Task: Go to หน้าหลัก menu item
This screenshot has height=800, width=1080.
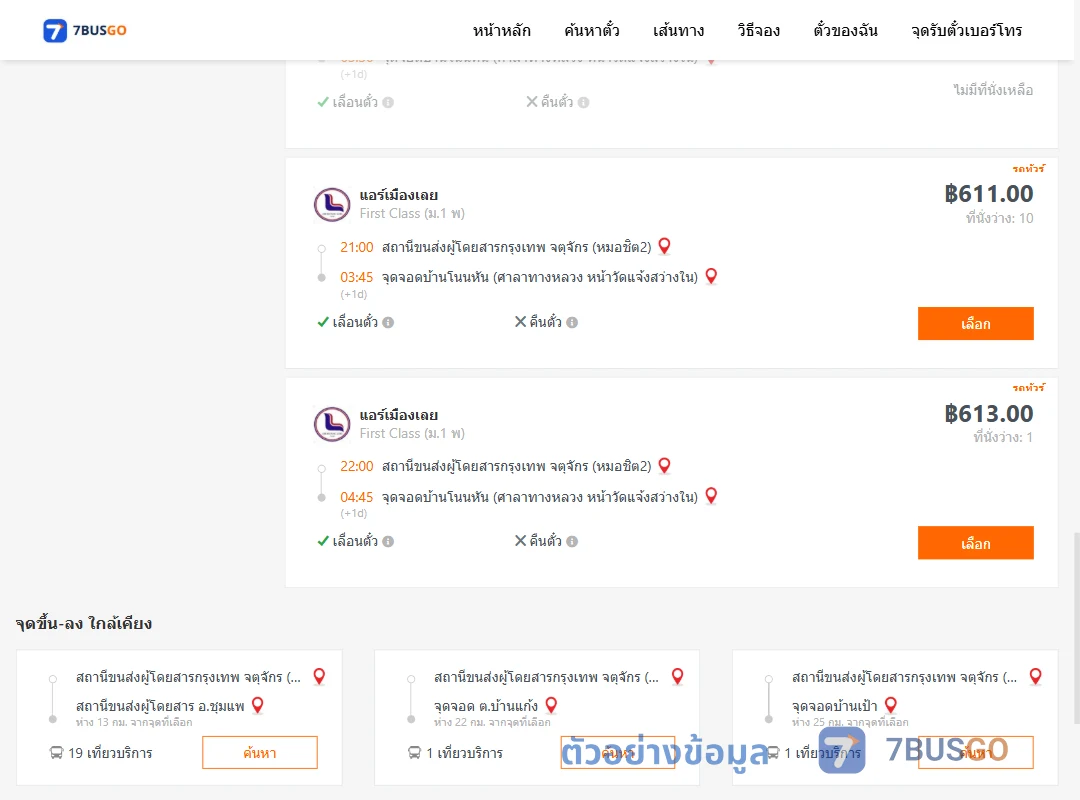Action: click(x=501, y=30)
